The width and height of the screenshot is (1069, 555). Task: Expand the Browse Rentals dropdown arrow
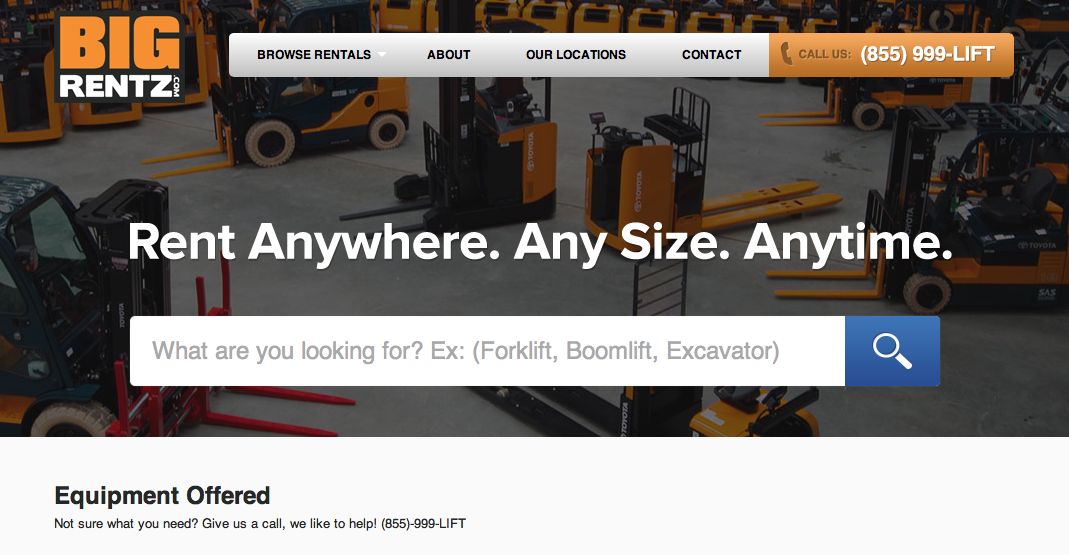click(382, 54)
